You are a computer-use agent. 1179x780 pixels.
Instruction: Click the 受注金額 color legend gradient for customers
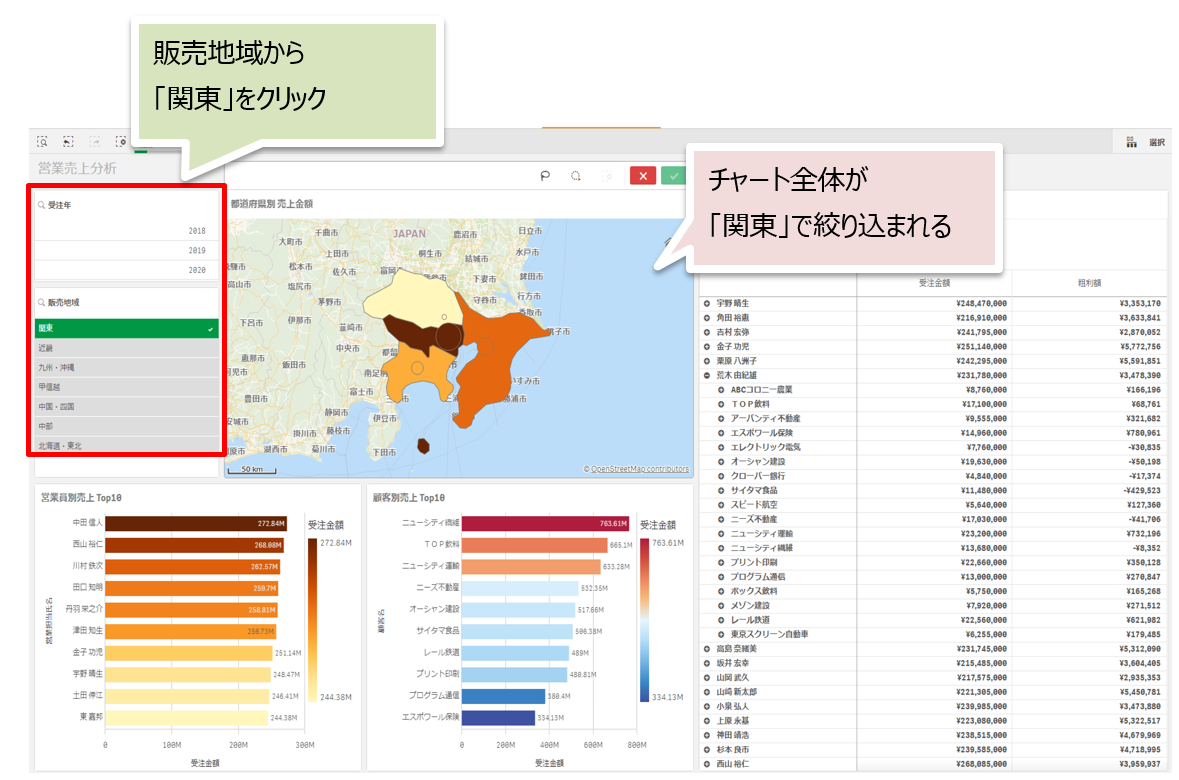click(x=646, y=619)
